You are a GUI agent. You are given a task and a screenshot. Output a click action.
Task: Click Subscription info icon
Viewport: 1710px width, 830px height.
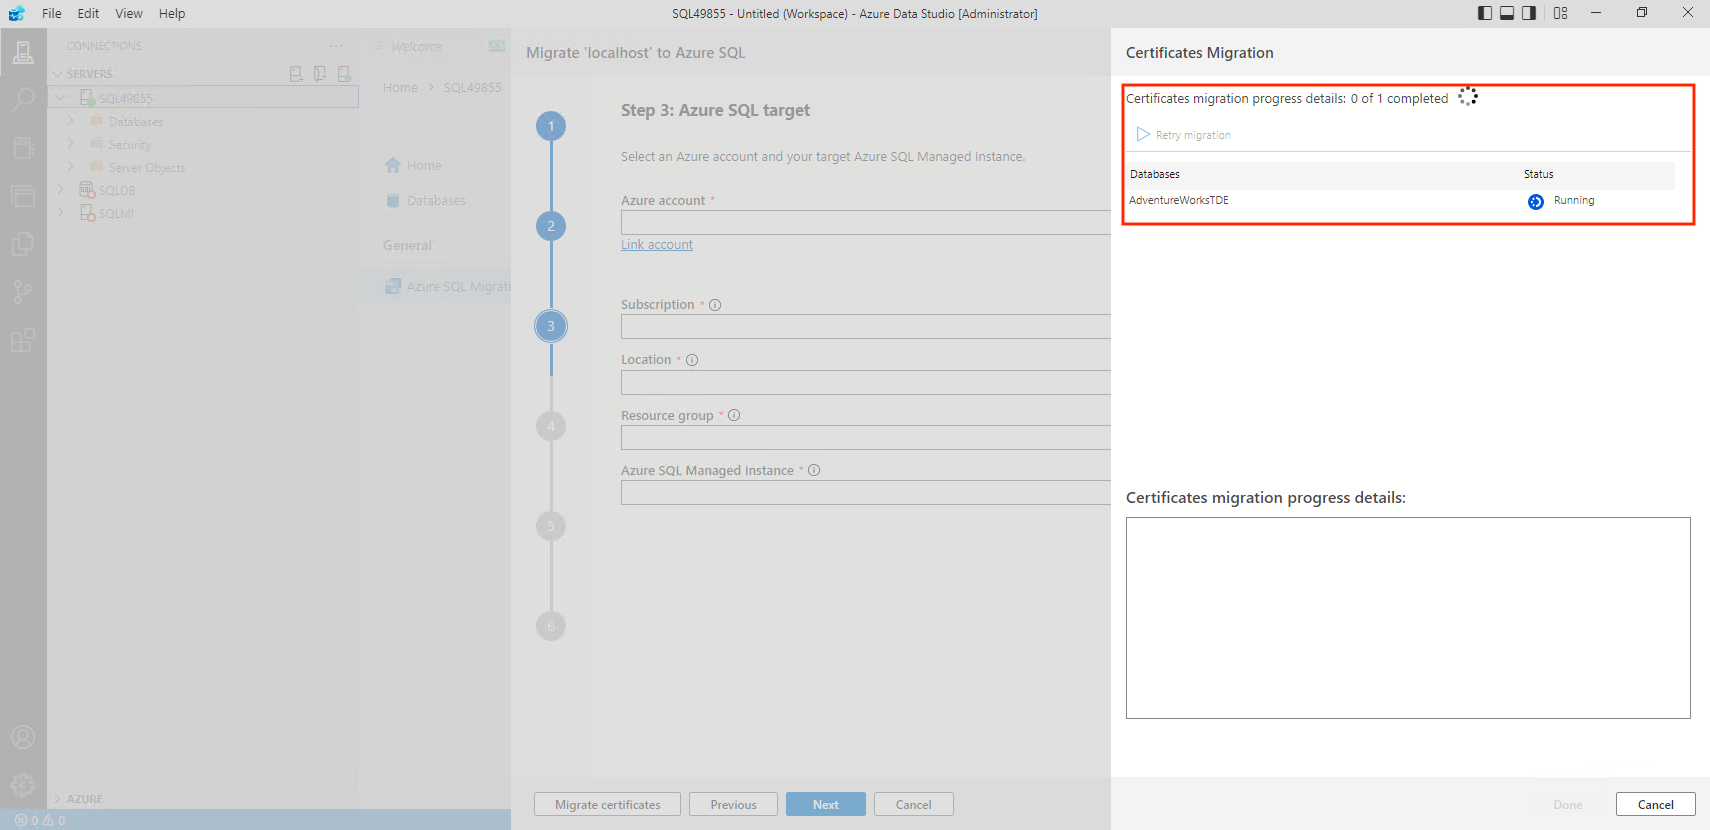tap(715, 305)
